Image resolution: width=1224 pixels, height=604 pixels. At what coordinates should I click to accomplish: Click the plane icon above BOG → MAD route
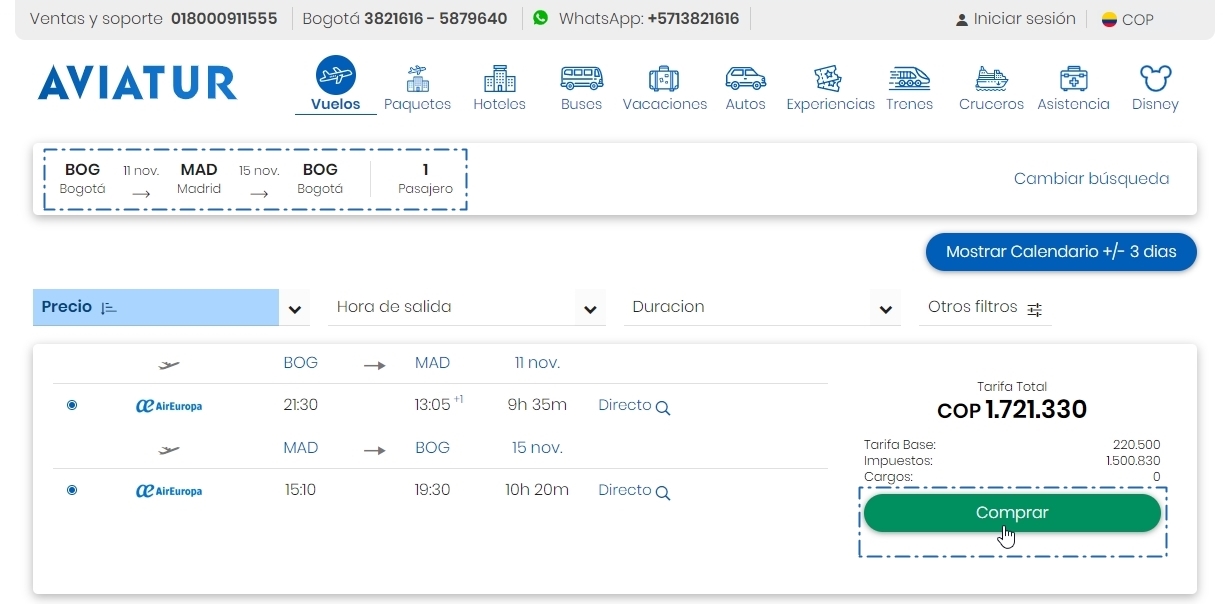[x=169, y=365]
